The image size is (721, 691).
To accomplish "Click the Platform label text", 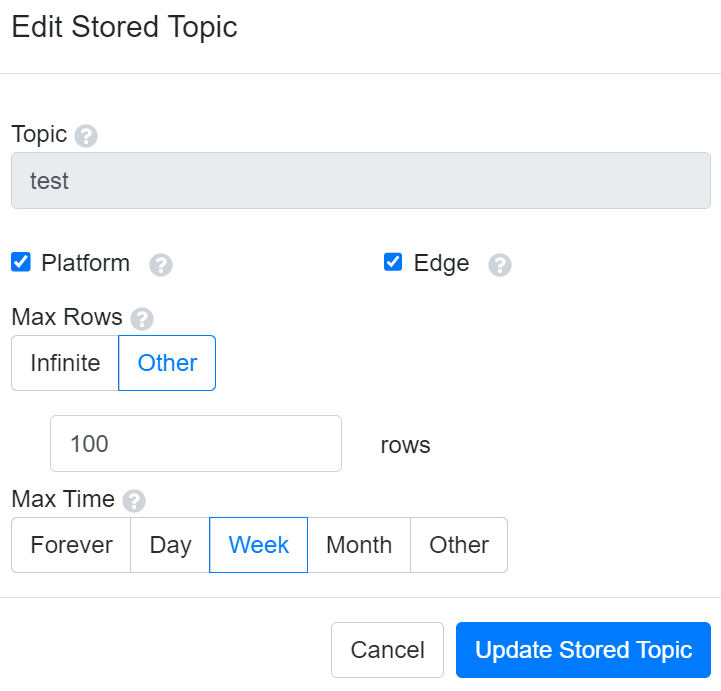I will pos(85,263).
